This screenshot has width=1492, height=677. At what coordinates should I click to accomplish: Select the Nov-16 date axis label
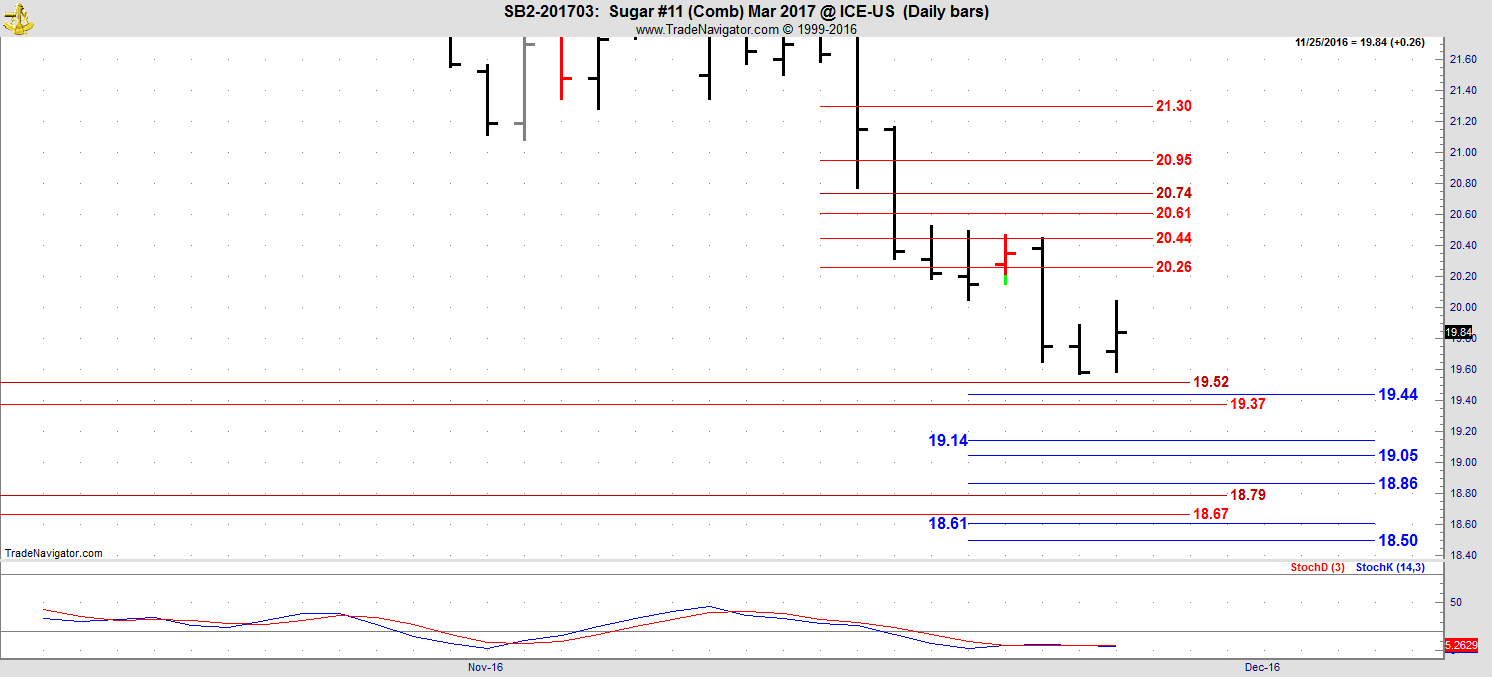click(x=485, y=667)
